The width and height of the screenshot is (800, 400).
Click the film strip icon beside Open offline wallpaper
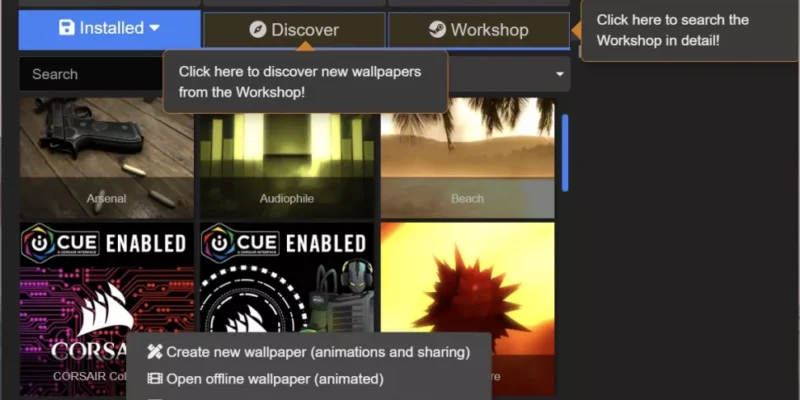(154, 379)
